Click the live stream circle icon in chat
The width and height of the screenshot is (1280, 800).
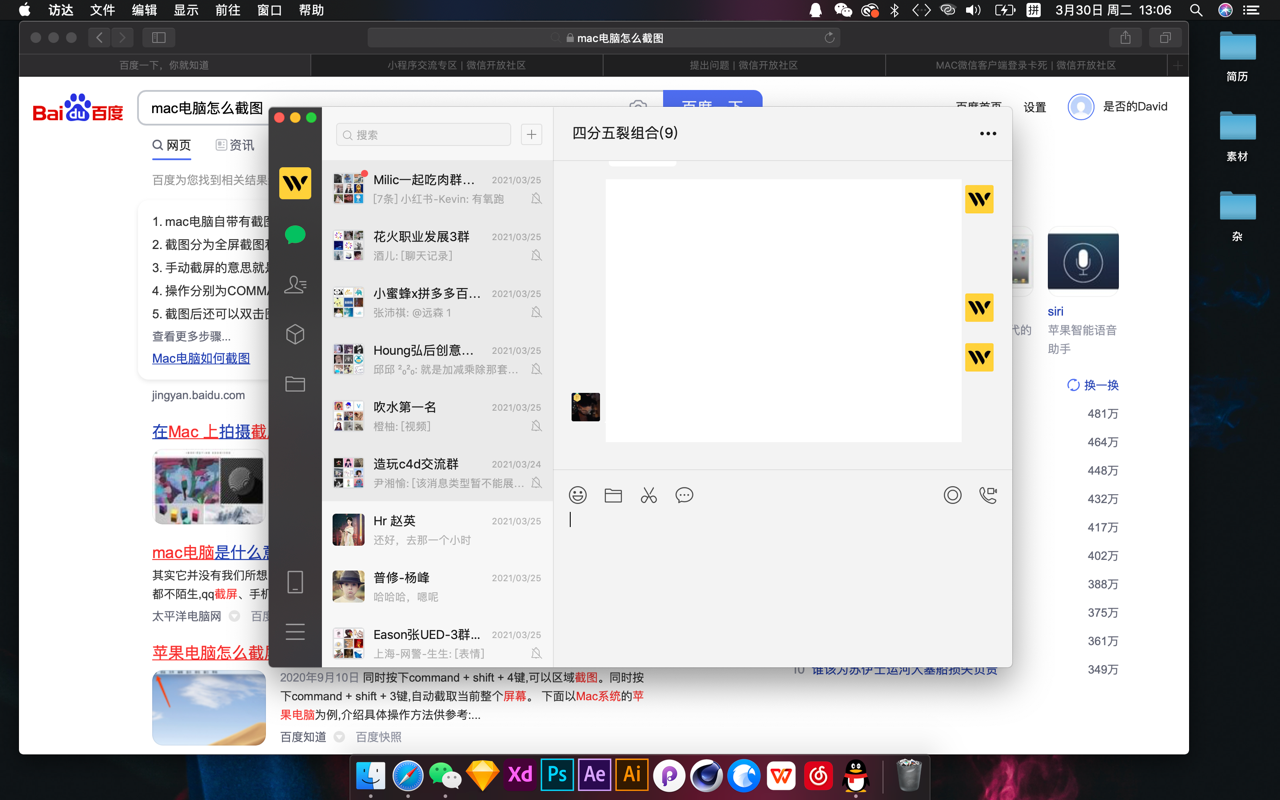(952, 495)
